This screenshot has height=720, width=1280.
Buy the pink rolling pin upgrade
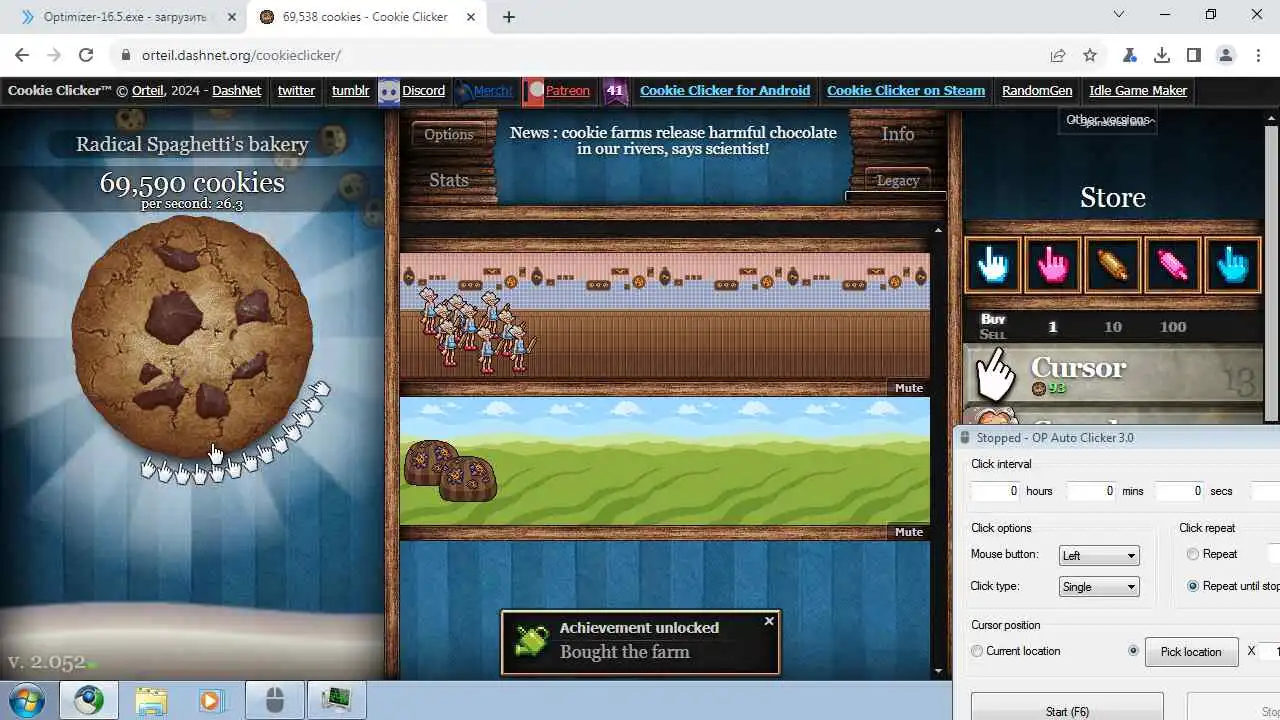(1173, 265)
